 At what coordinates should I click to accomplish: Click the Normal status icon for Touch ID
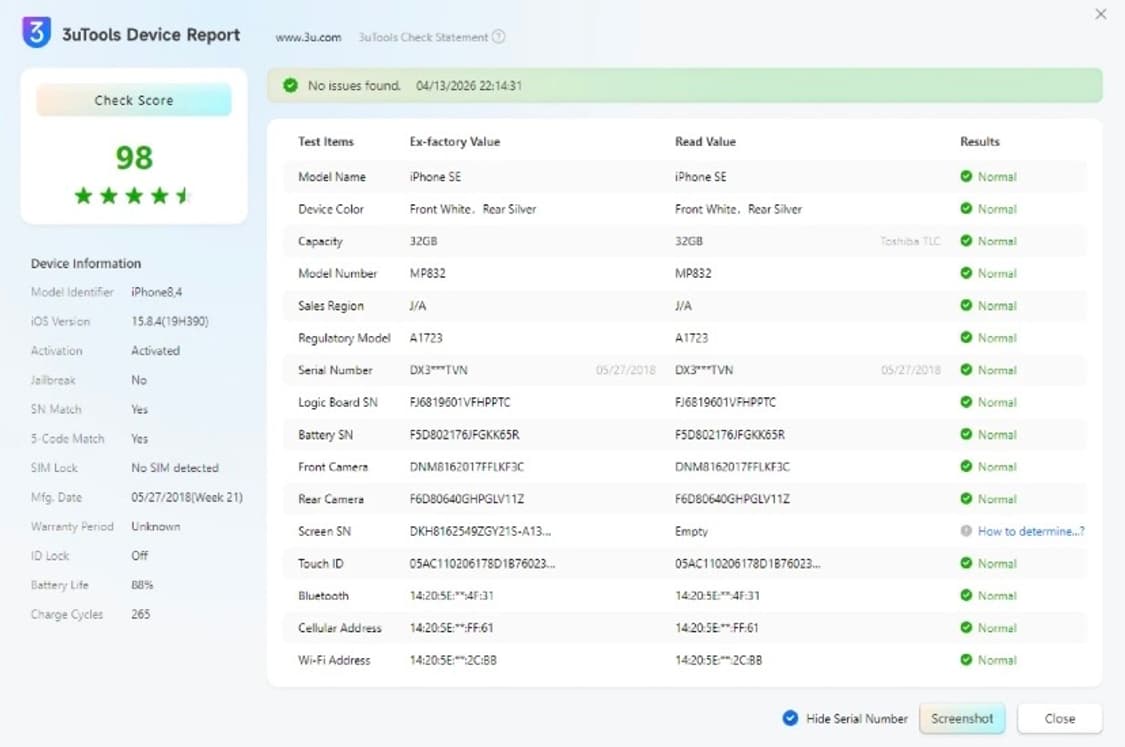pyautogui.click(x=966, y=563)
